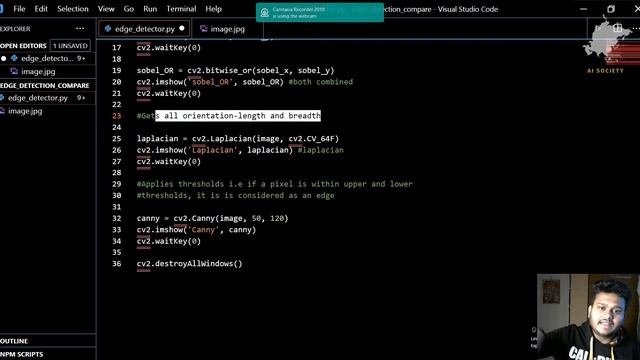Click line number 23 in the gutter
The width and height of the screenshot is (640, 360).
[x=117, y=116]
